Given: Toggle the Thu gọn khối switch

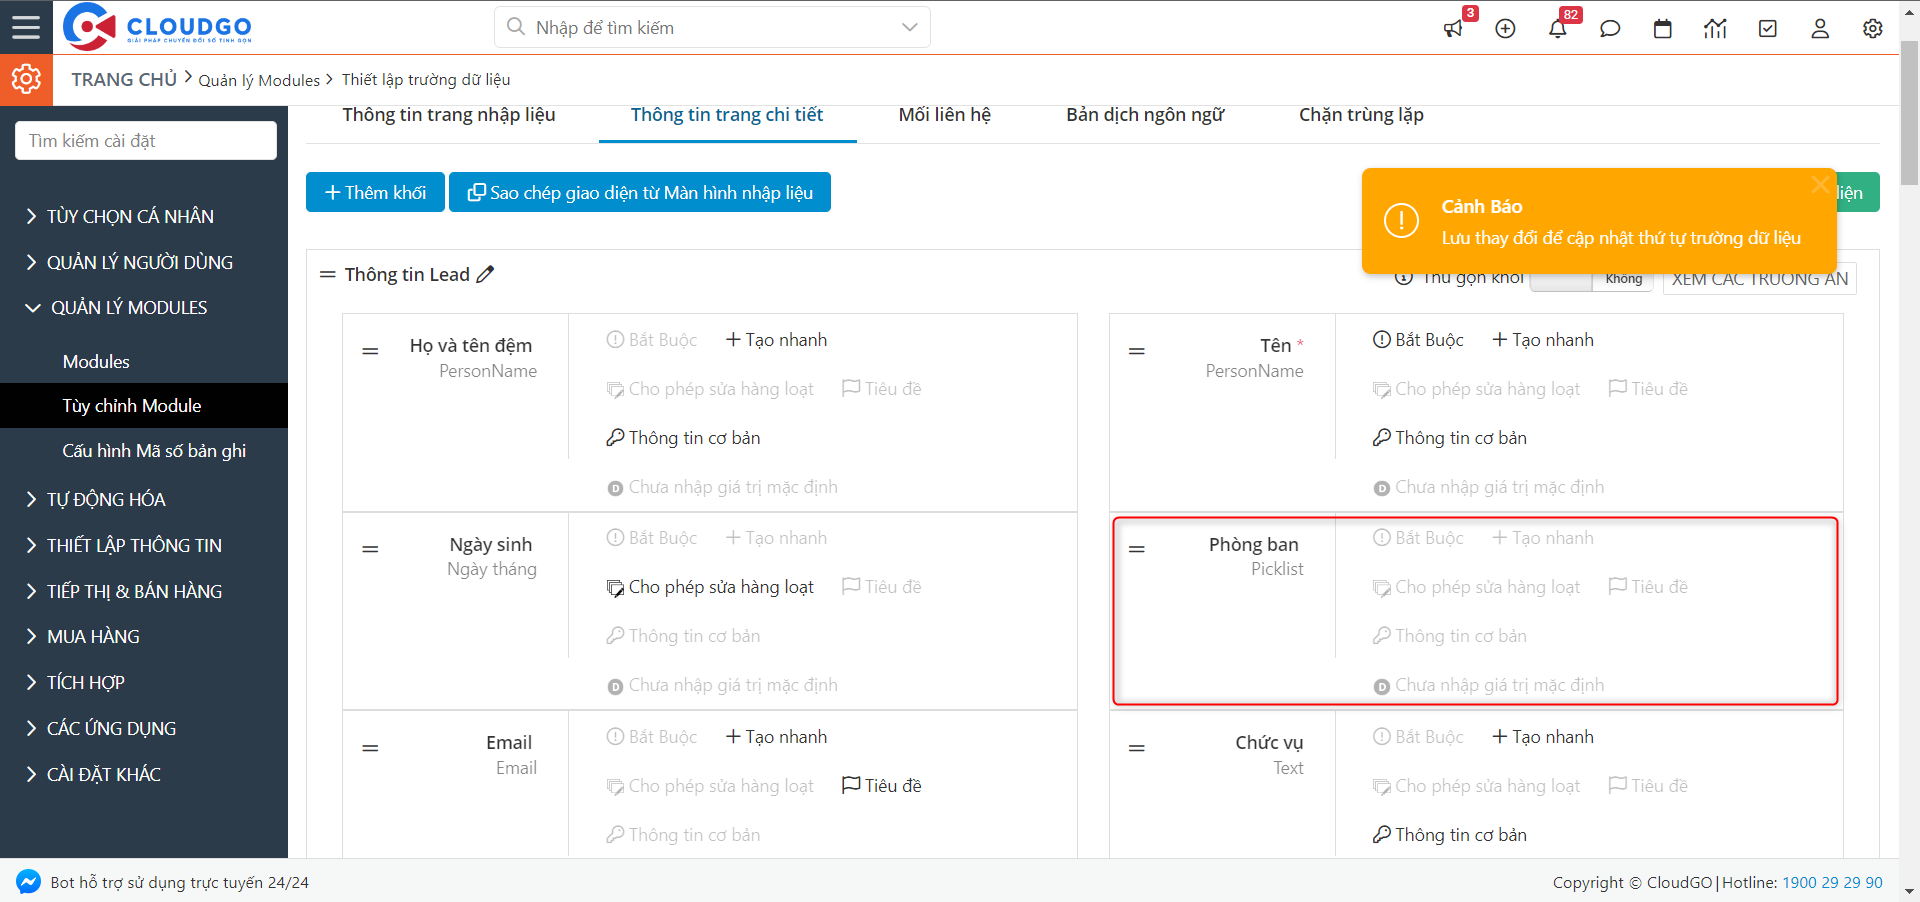Looking at the screenshot, I should point(1591,279).
